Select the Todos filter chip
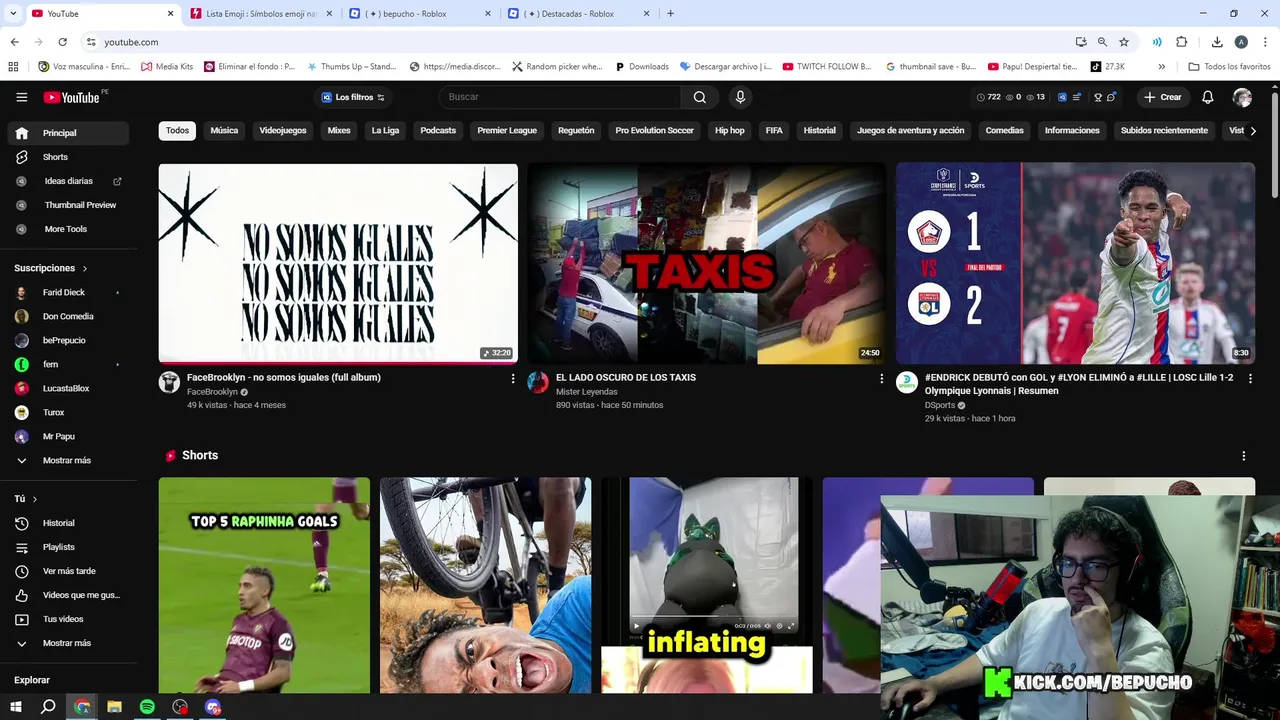1280x720 pixels. [177, 130]
